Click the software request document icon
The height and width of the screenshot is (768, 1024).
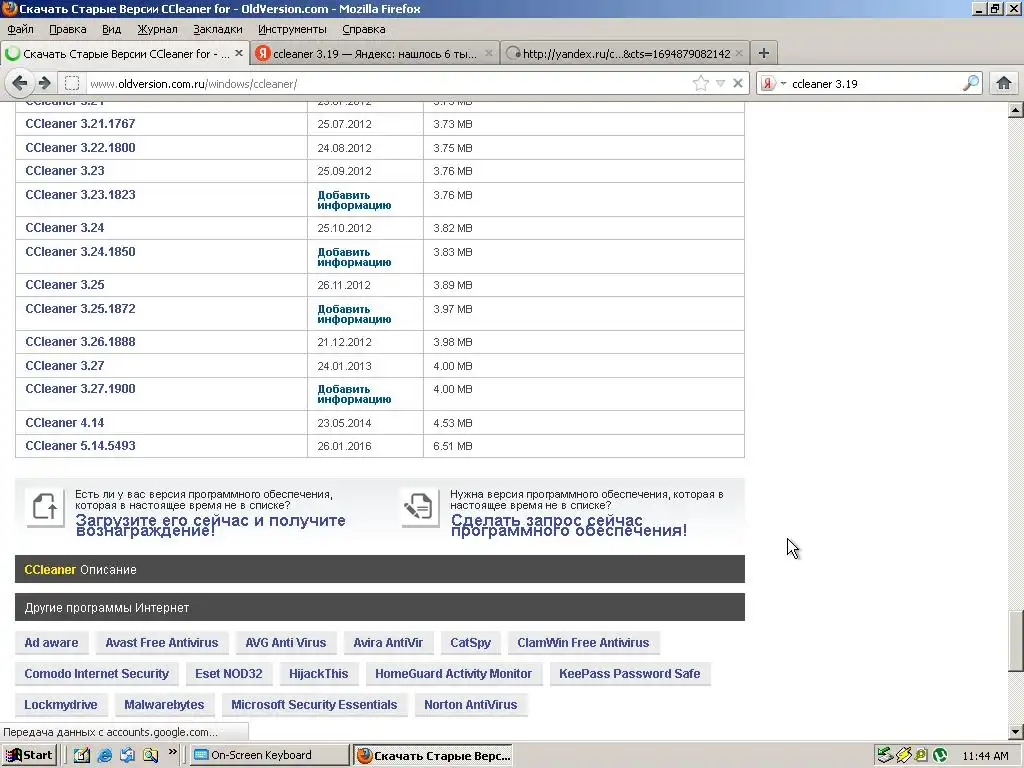[419, 507]
